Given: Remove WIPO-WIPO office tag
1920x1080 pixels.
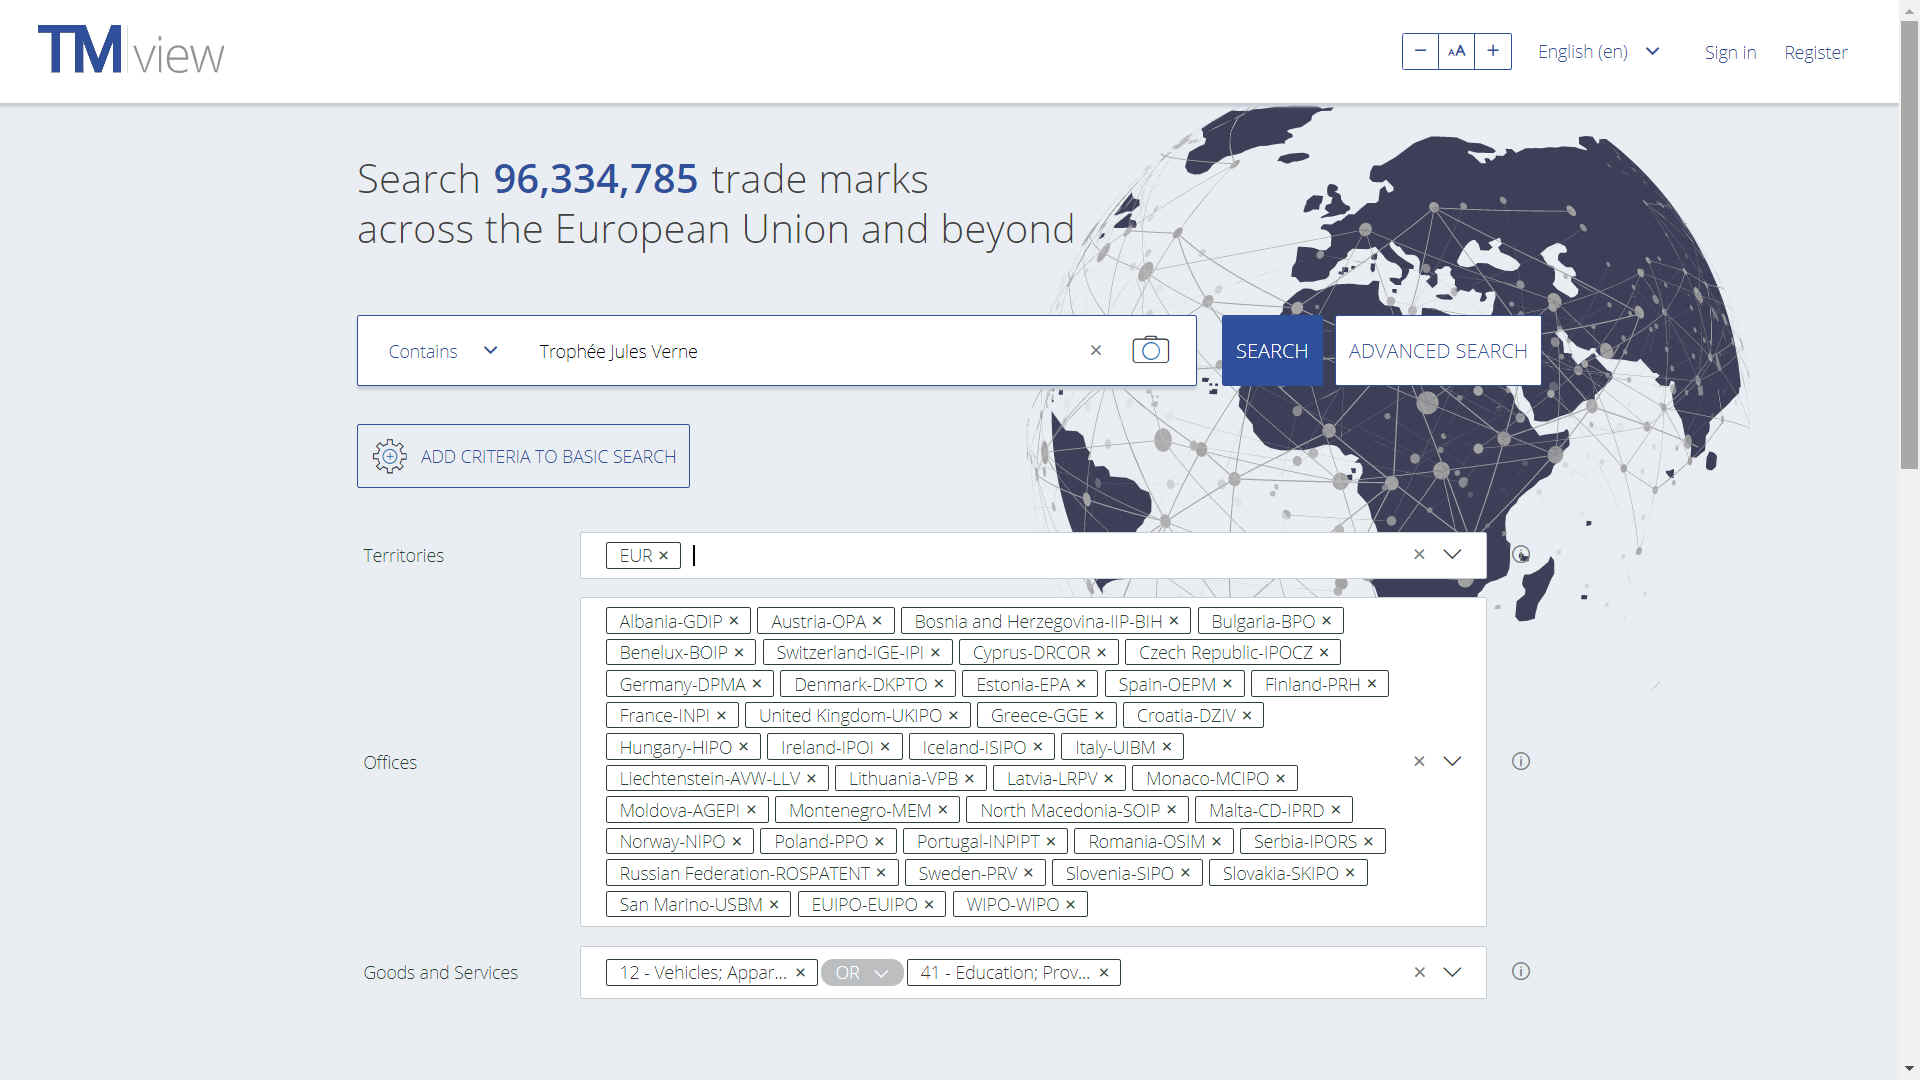Looking at the screenshot, I should [x=1070, y=905].
